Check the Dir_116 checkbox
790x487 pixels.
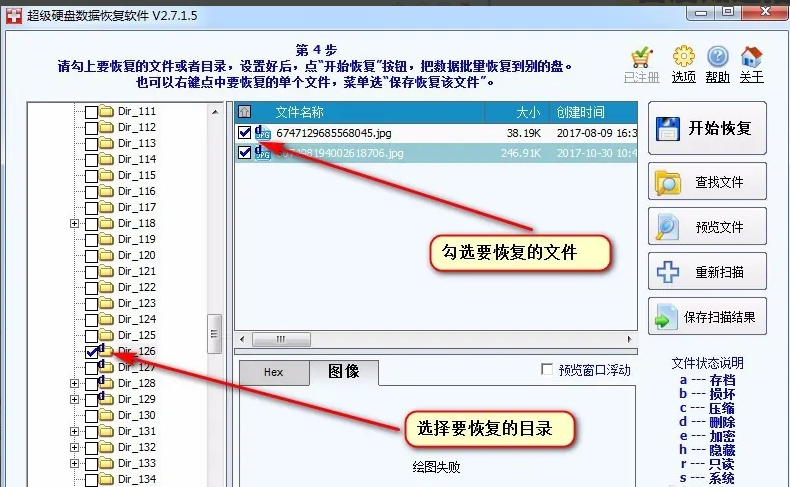point(91,192)
